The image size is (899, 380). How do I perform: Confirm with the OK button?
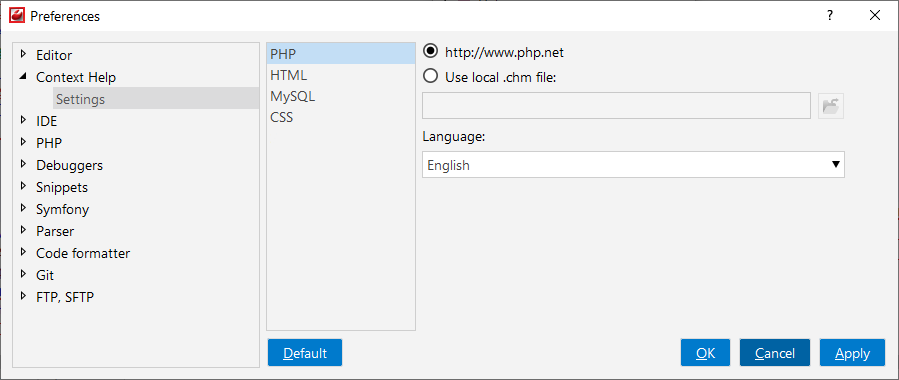[x=705, y=353]
